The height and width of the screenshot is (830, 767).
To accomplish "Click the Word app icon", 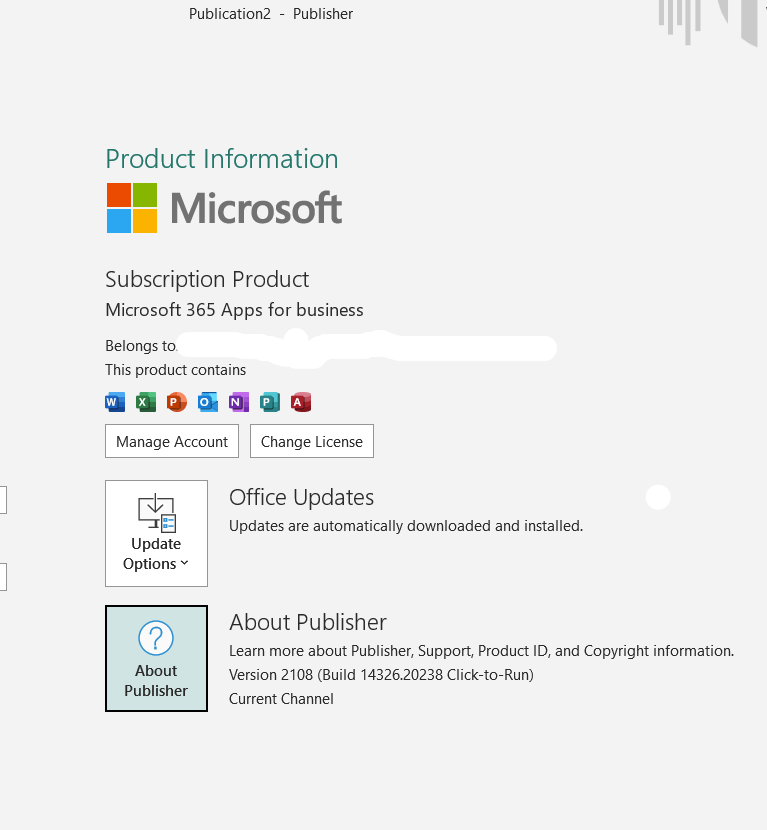I will (115, 402).
